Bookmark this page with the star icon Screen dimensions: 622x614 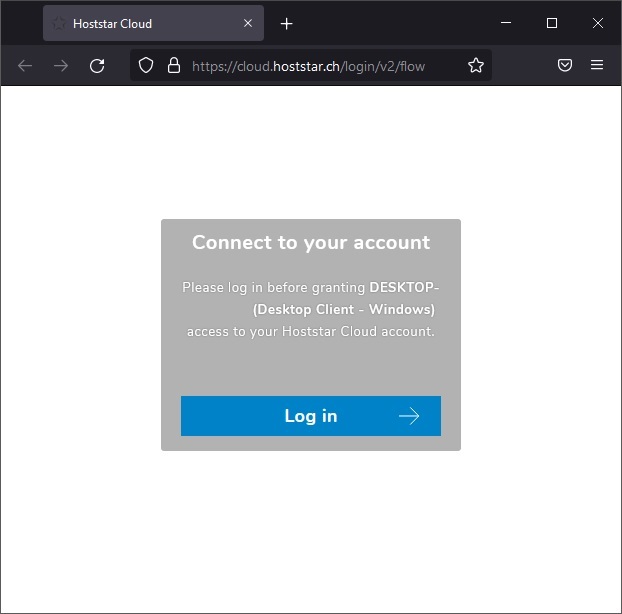coord(476,65)
